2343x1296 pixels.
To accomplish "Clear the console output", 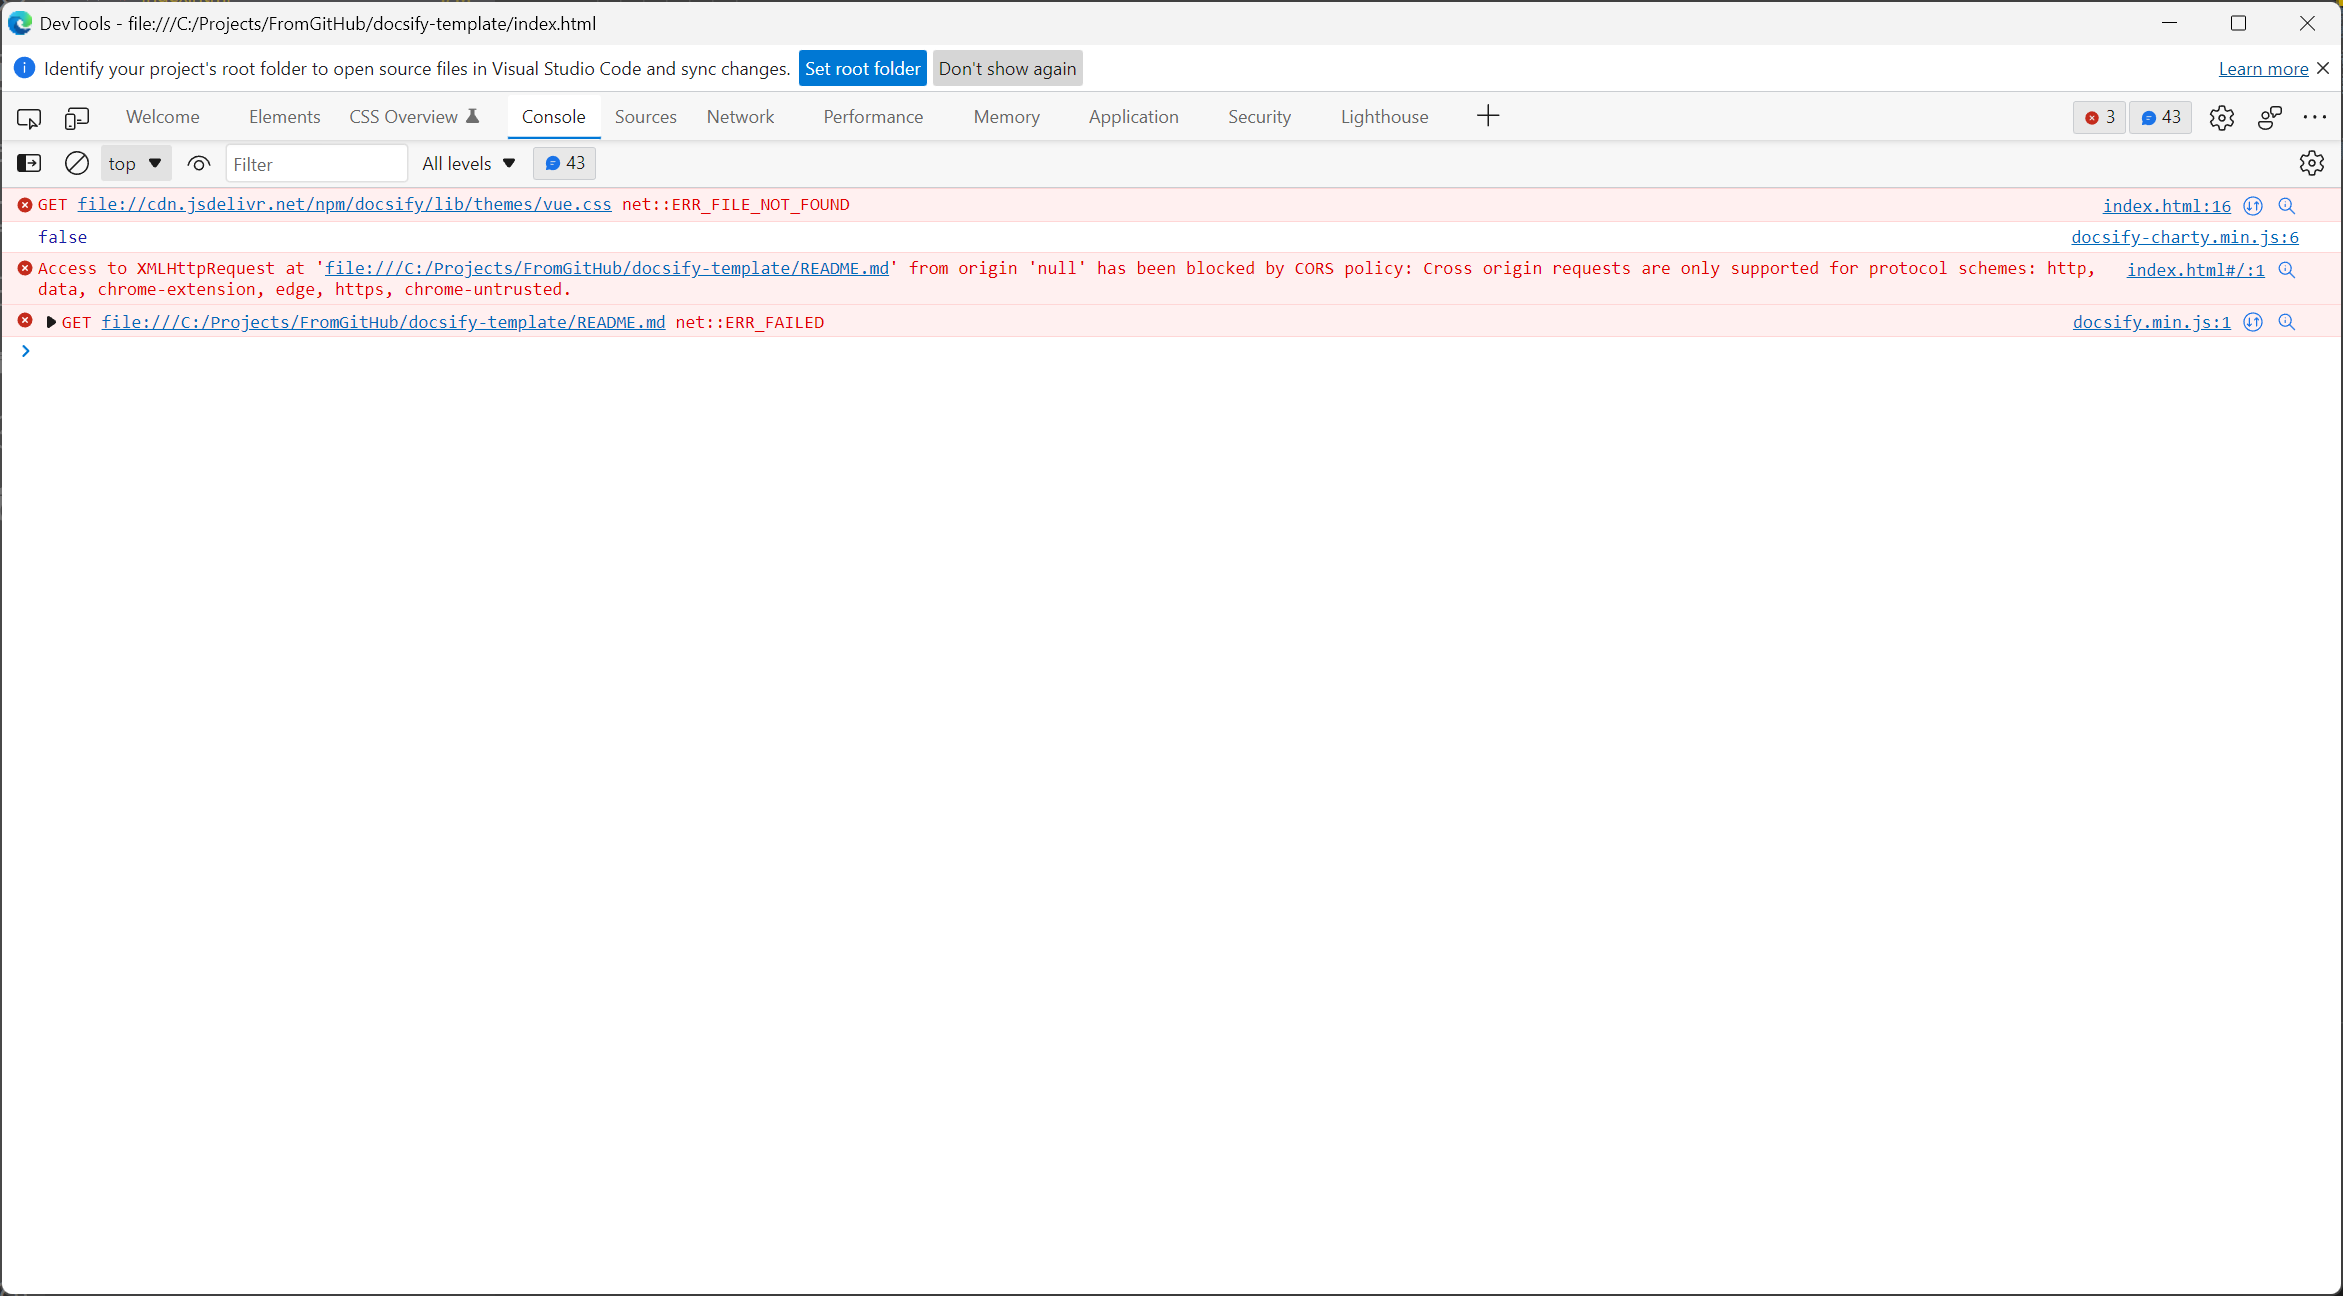I will click(x=77, y=163).
